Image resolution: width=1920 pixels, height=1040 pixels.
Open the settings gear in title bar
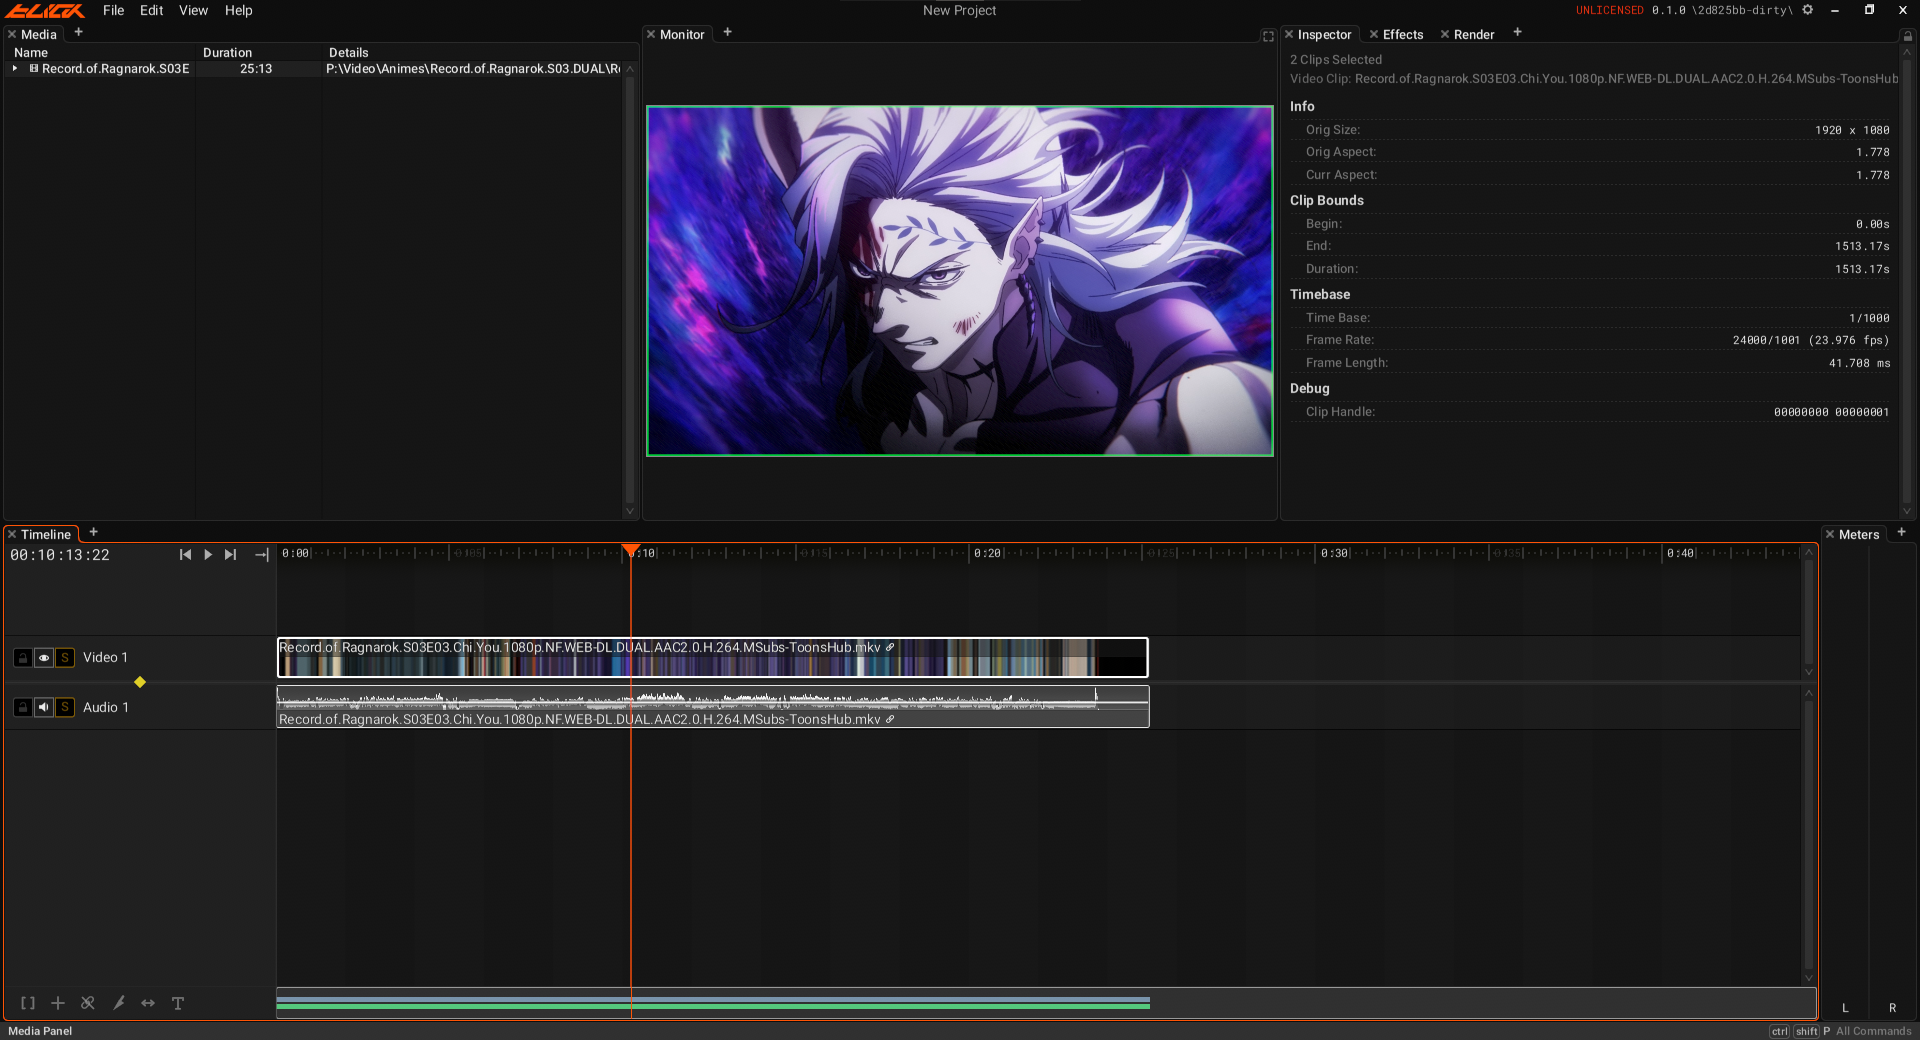(1808, 10)
